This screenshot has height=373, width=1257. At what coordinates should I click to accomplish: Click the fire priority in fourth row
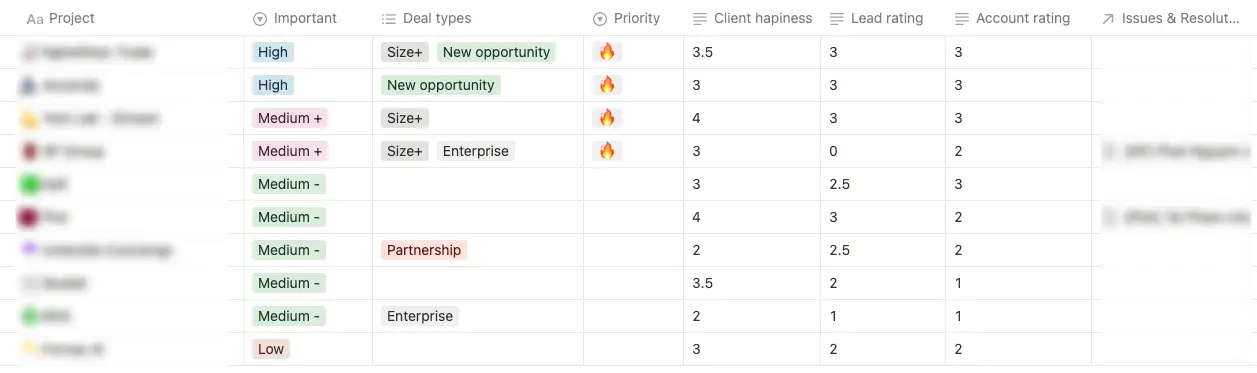pos(606,151)
